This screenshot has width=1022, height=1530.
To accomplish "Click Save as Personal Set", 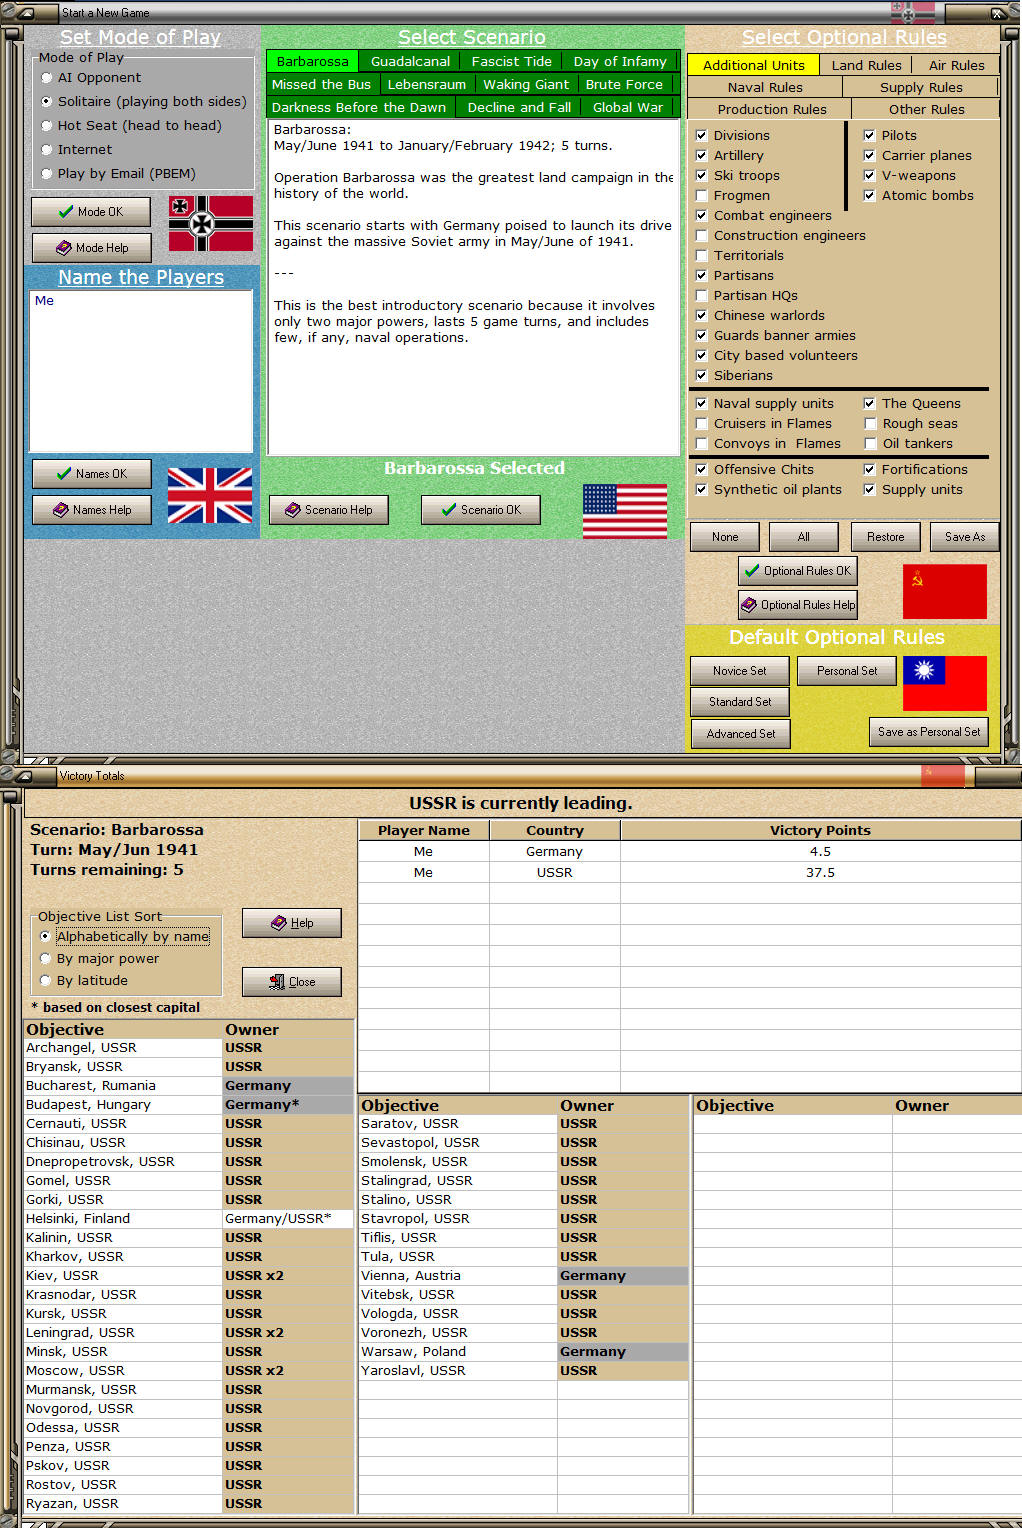I will tap(929, 732).
